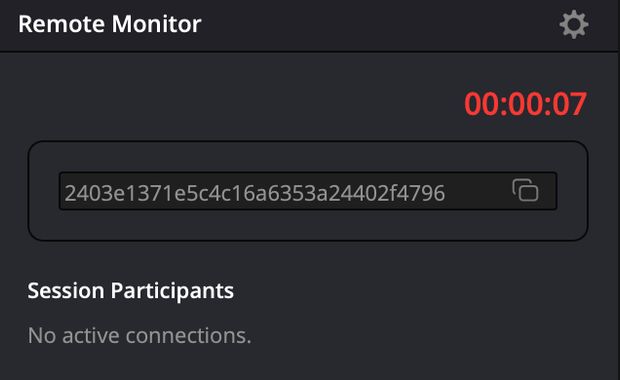The width and height of the screenshot is (620, 380).
Task: Click the gear icon beside Remote Monitor title
Action: pyautogui.click(x=574, y=25)
